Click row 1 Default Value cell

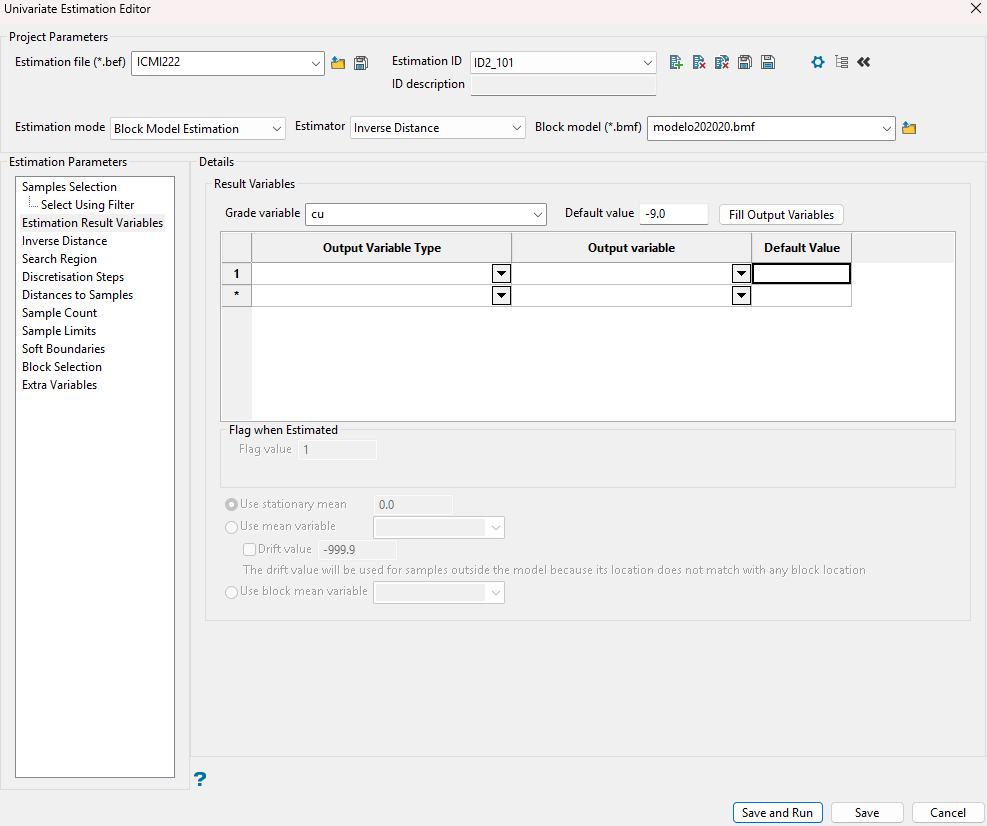tap(801, 274)
